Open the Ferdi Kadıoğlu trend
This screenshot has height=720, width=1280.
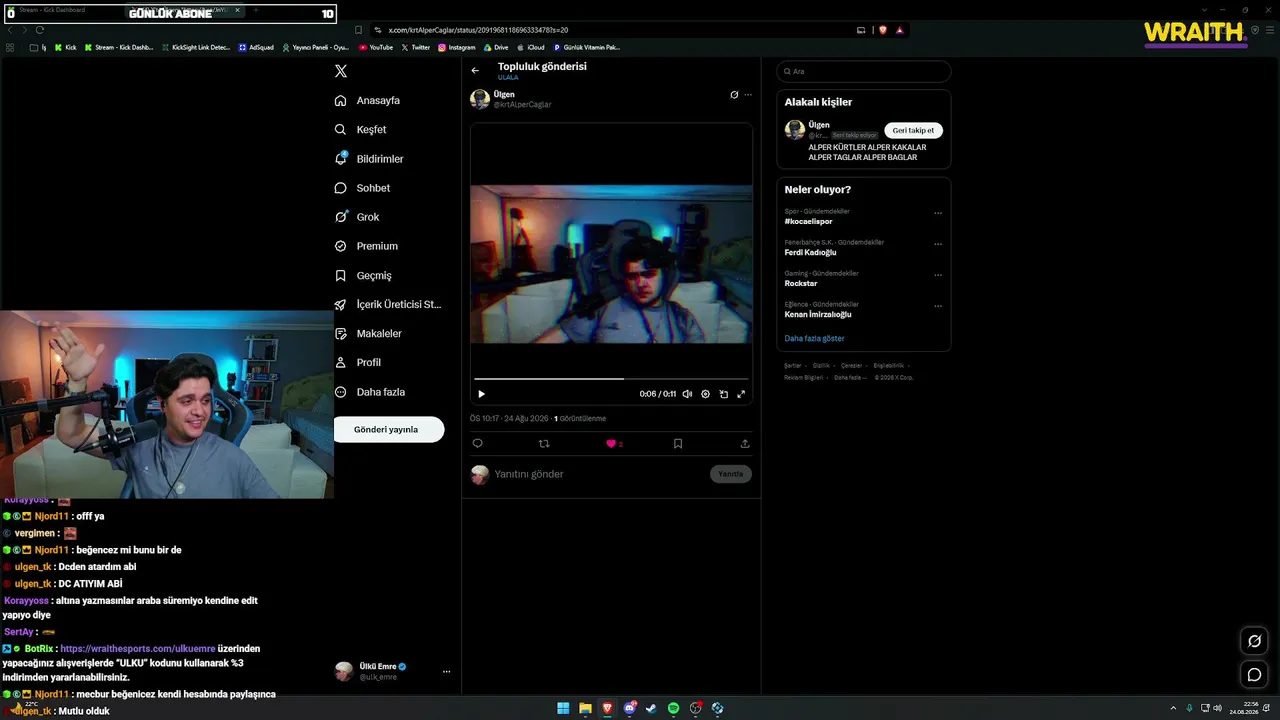click(810, 253)
